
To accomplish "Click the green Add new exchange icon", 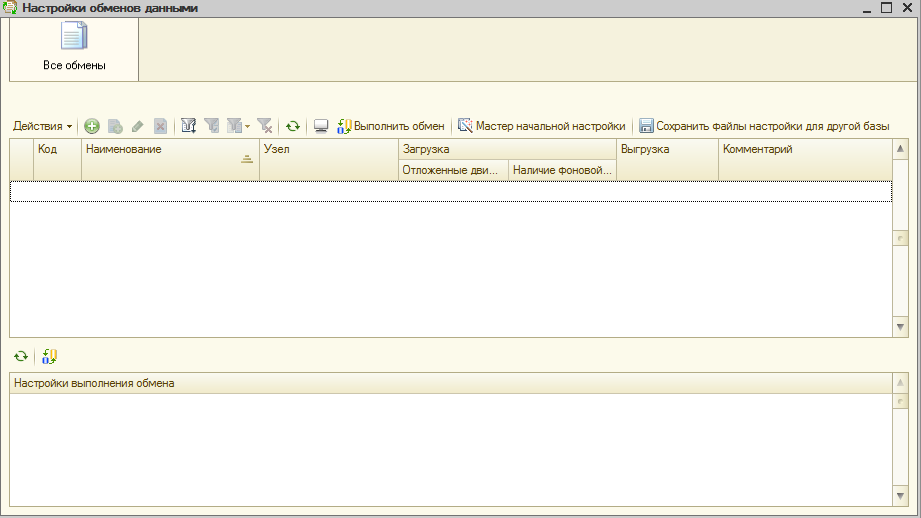I will 92,126.
